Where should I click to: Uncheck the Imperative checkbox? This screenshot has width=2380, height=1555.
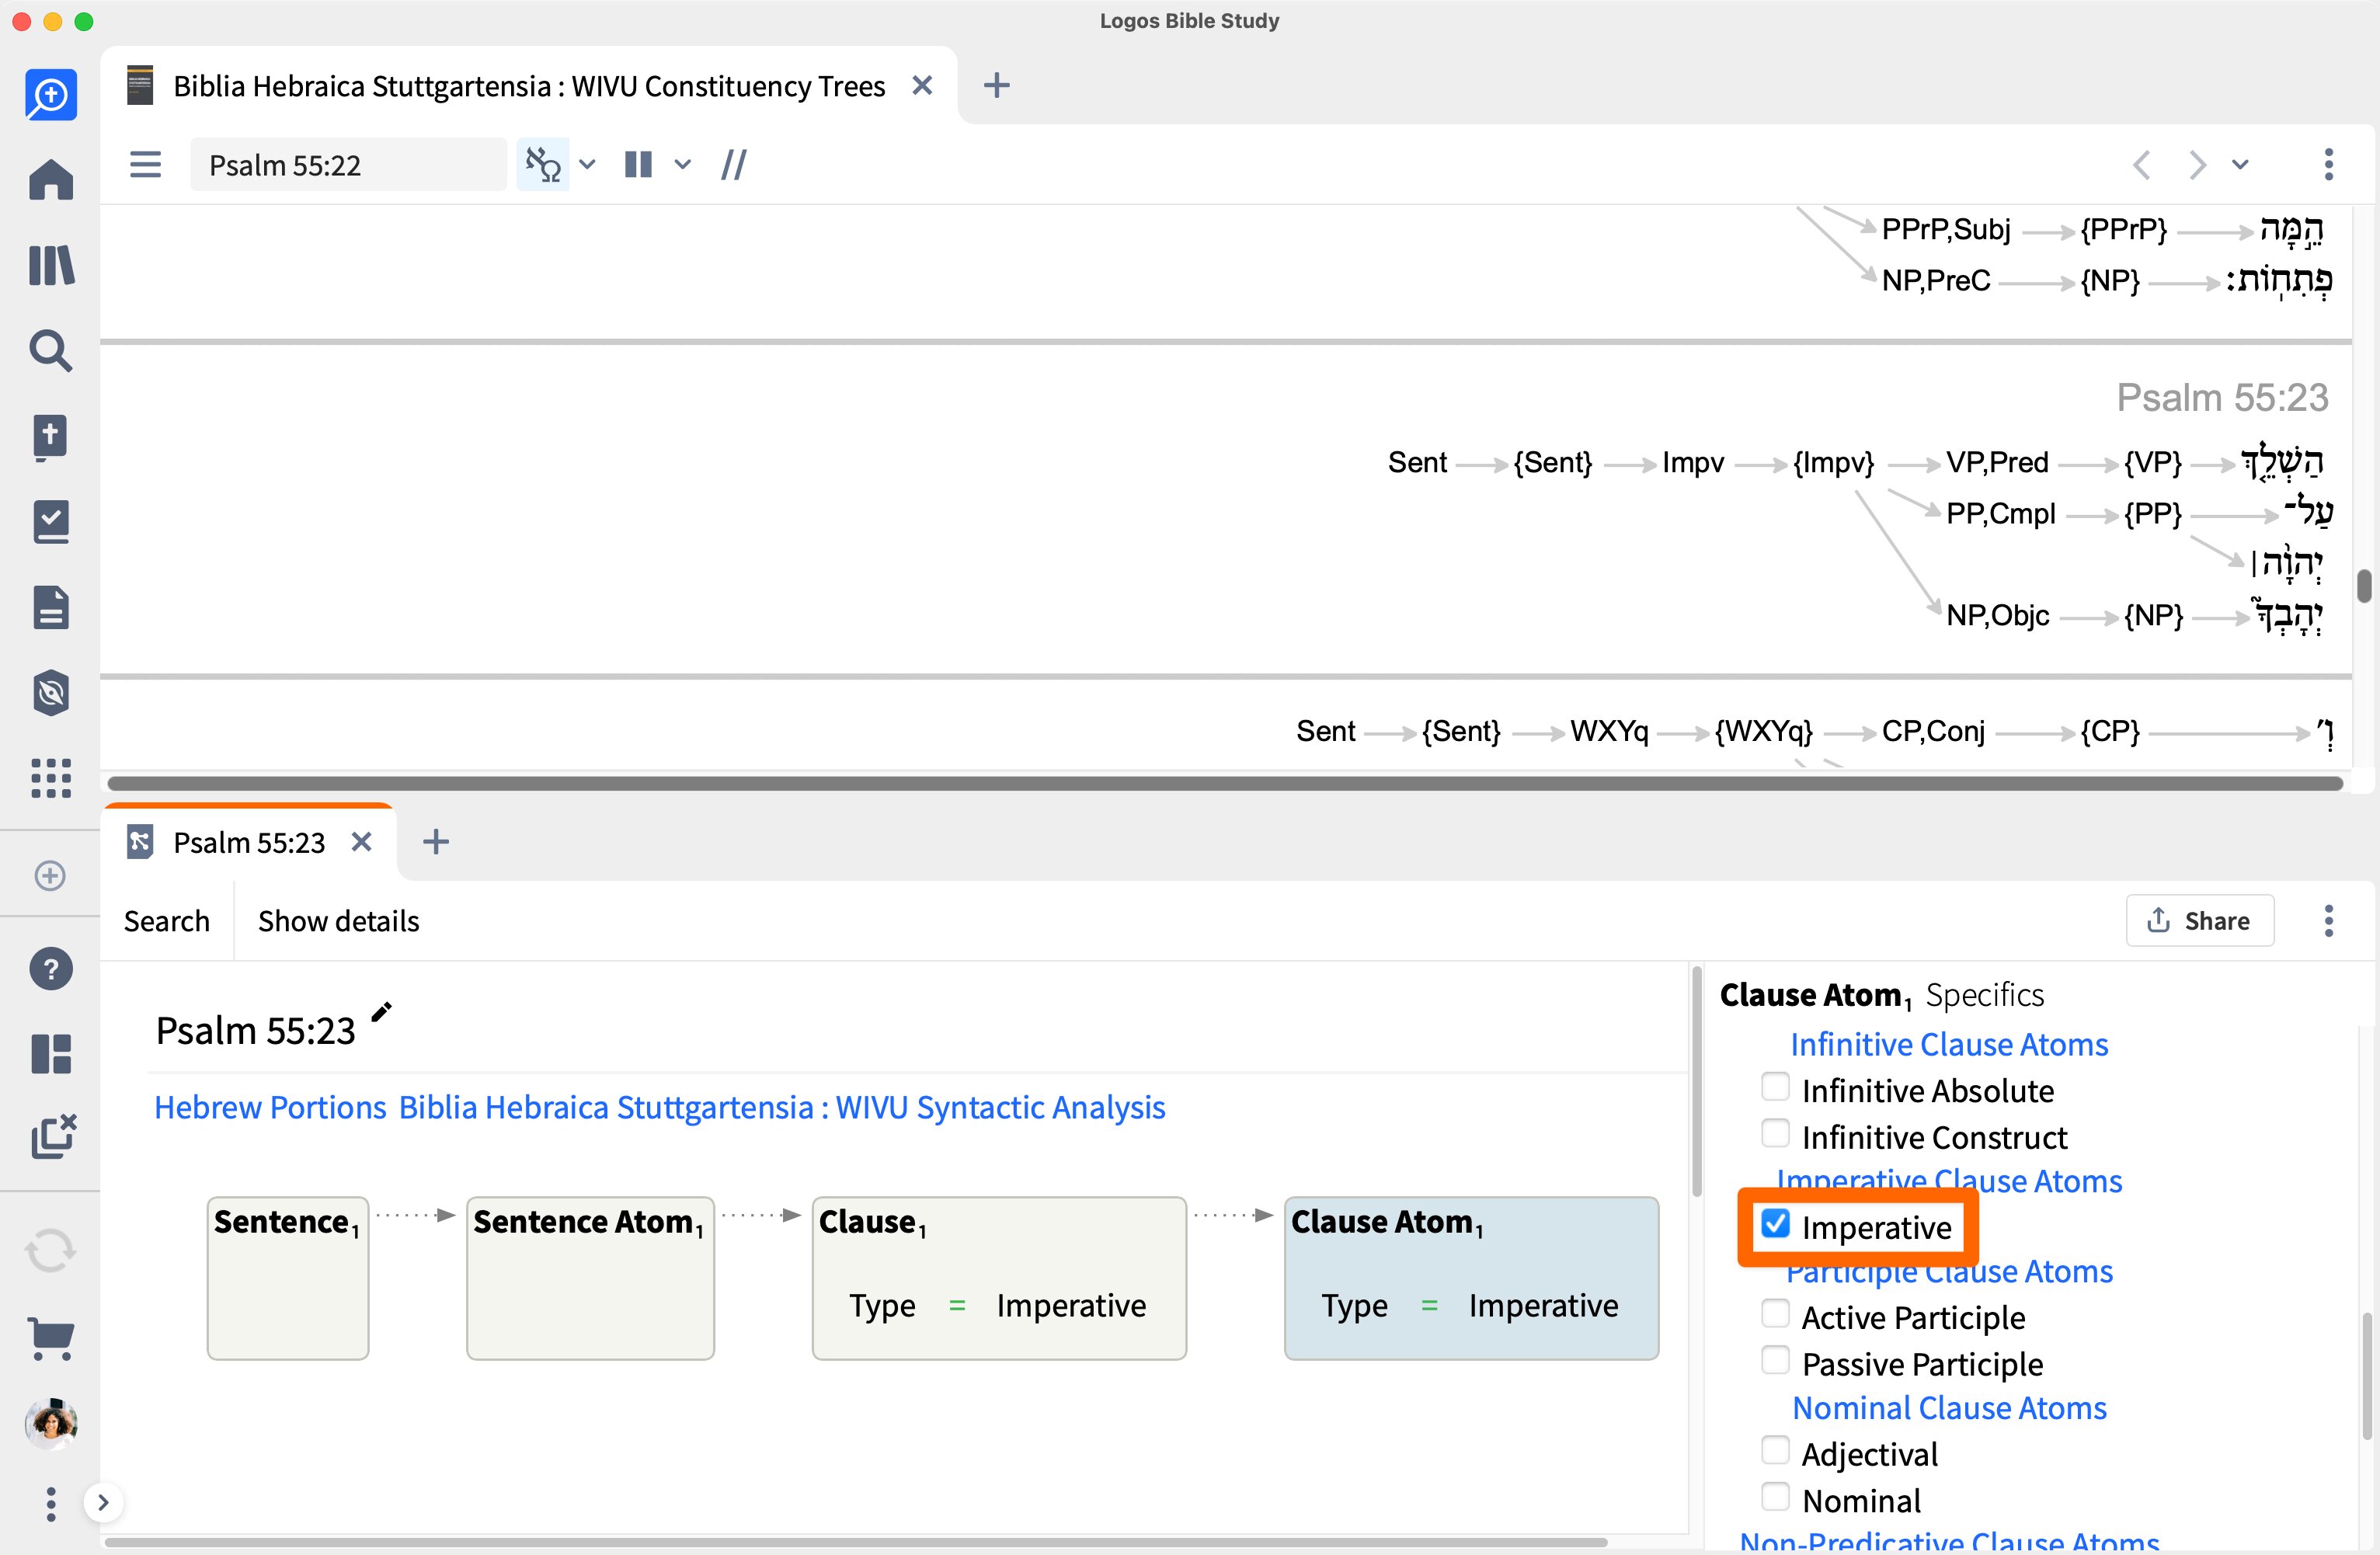point(1775,1223)
